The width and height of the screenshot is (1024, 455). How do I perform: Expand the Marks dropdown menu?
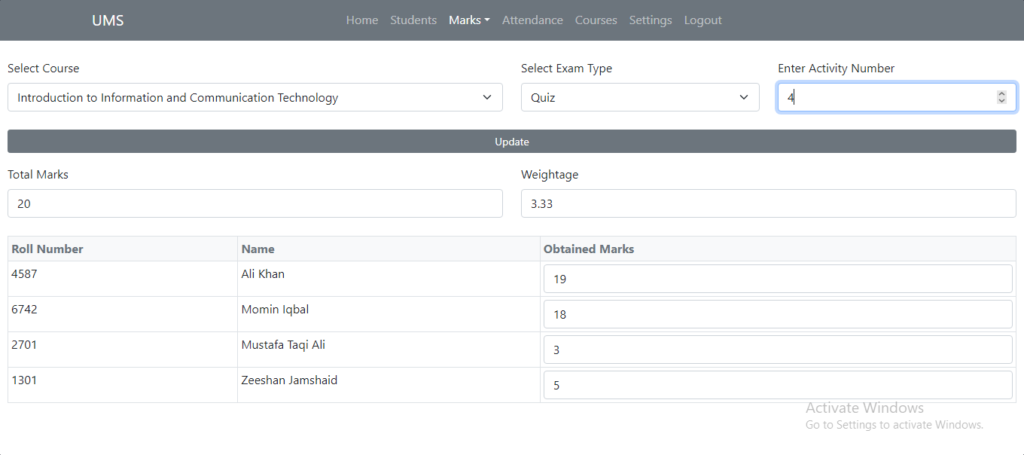[469, 20]
